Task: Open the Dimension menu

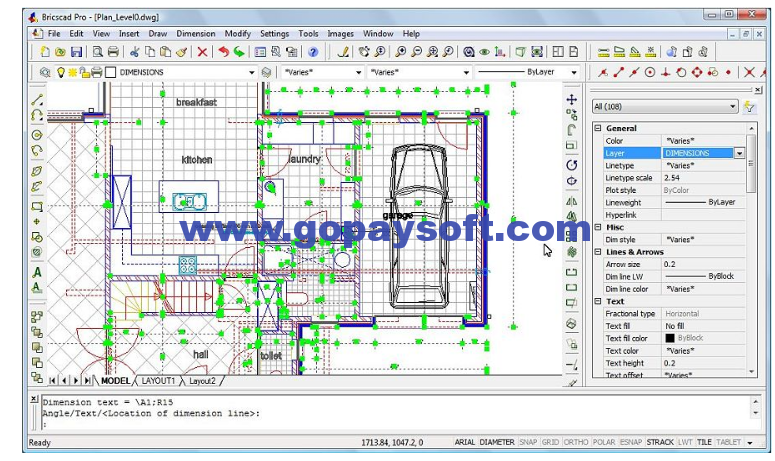Action: click(x=196, y=34)
